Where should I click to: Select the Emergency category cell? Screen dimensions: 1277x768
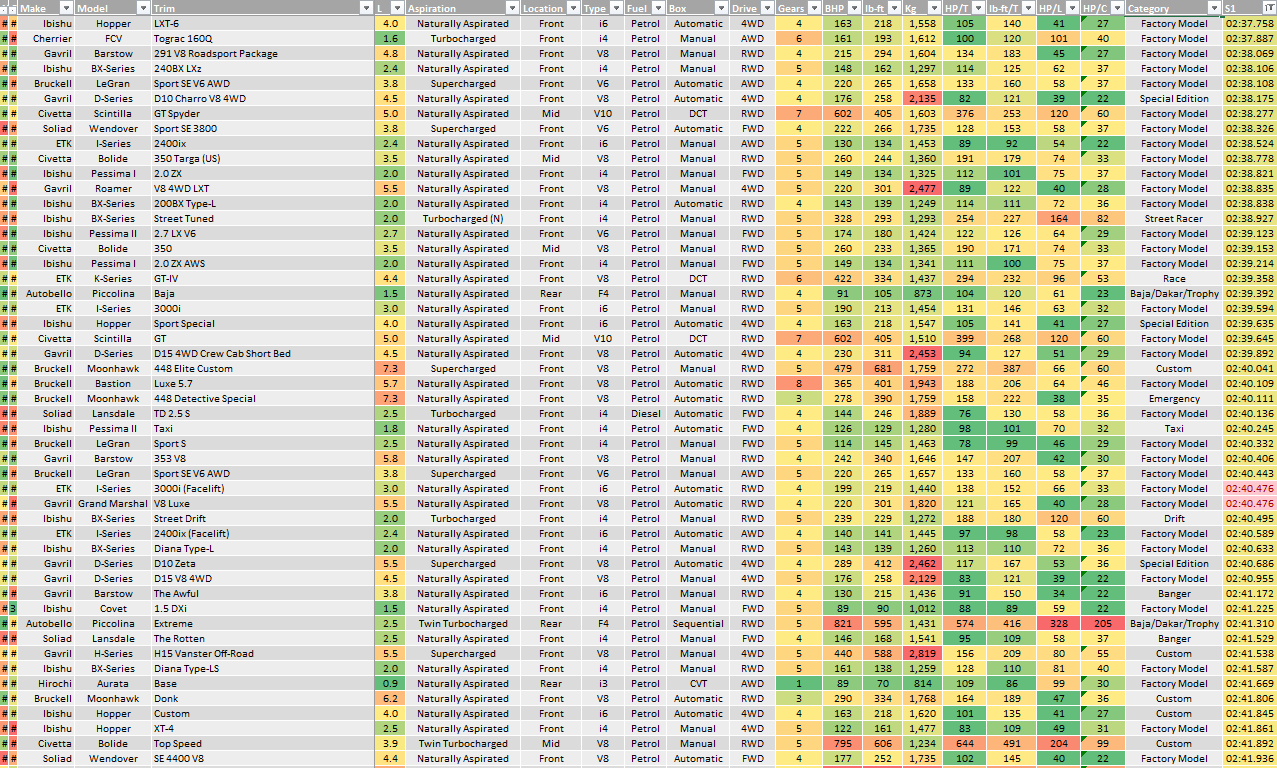tap(1173, 398)
